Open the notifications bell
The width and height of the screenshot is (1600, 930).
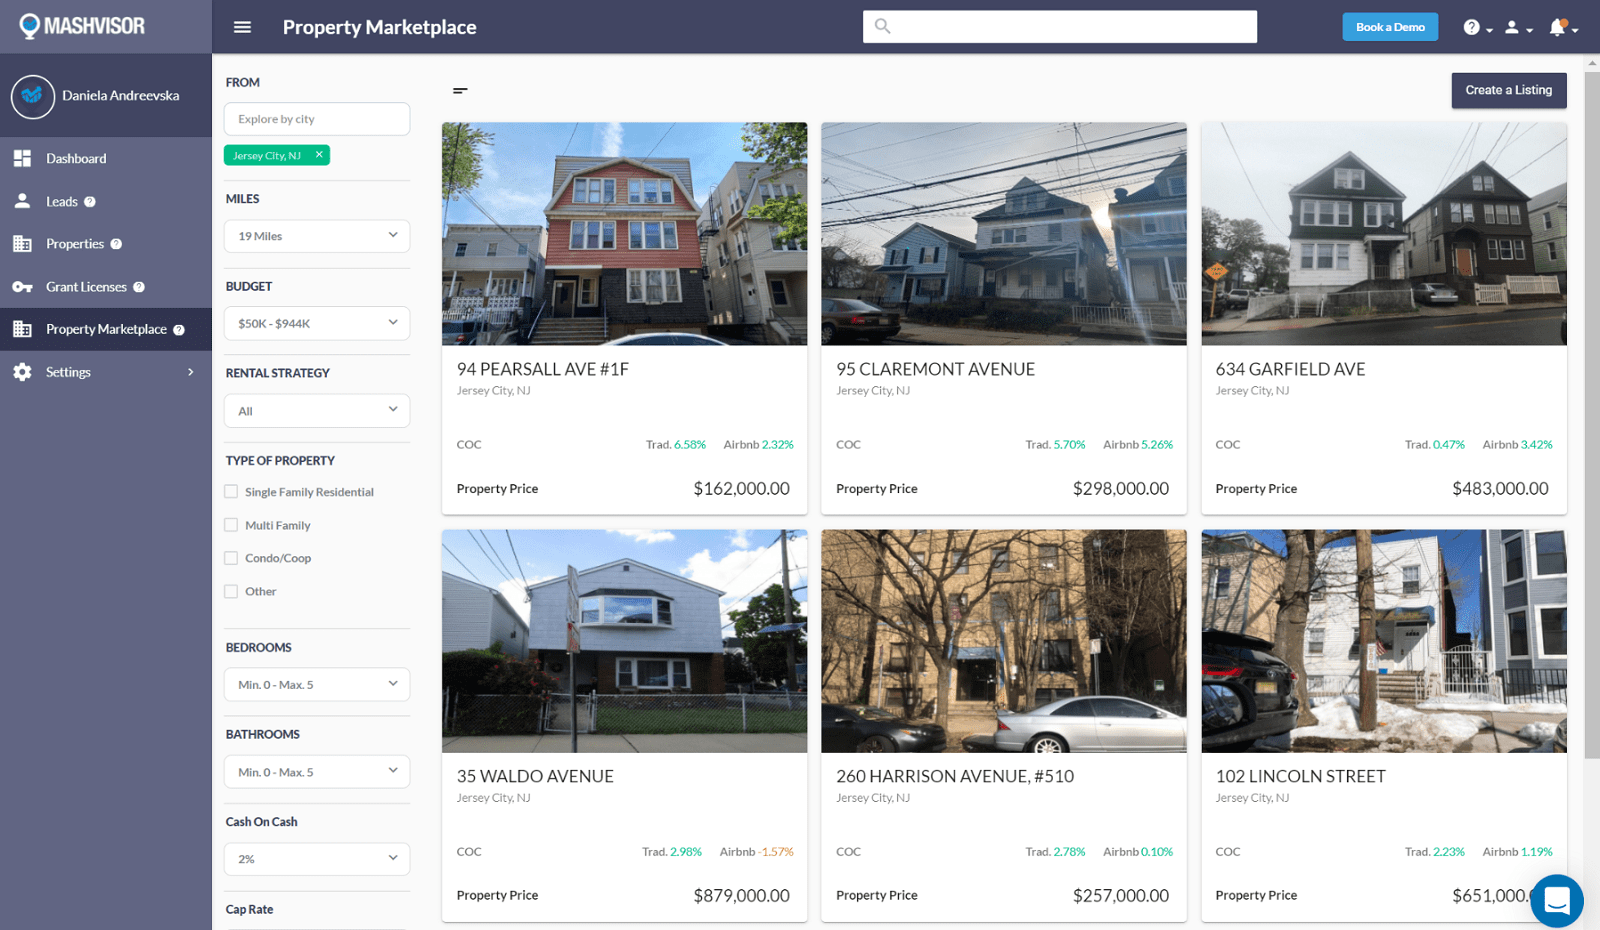(1558, 27)
